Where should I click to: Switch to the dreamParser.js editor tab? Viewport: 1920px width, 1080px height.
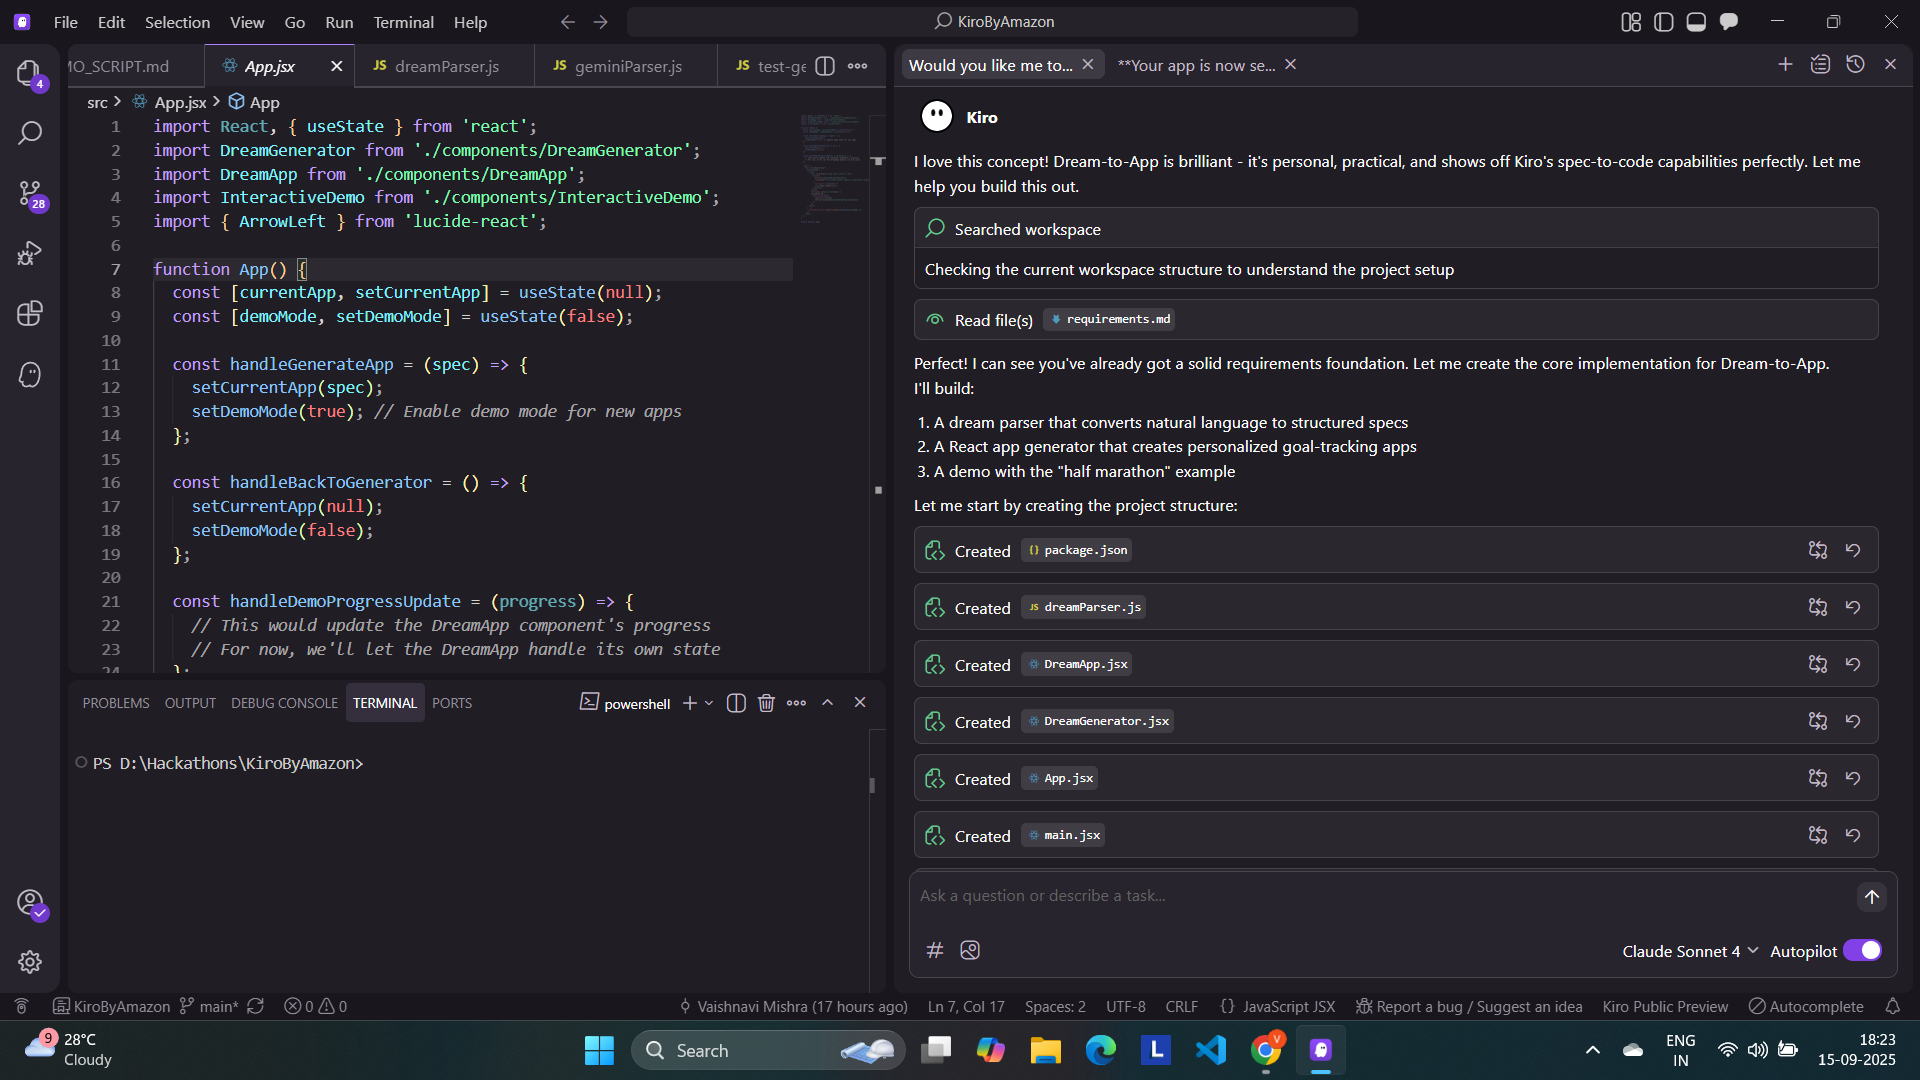tap(446, 66)
